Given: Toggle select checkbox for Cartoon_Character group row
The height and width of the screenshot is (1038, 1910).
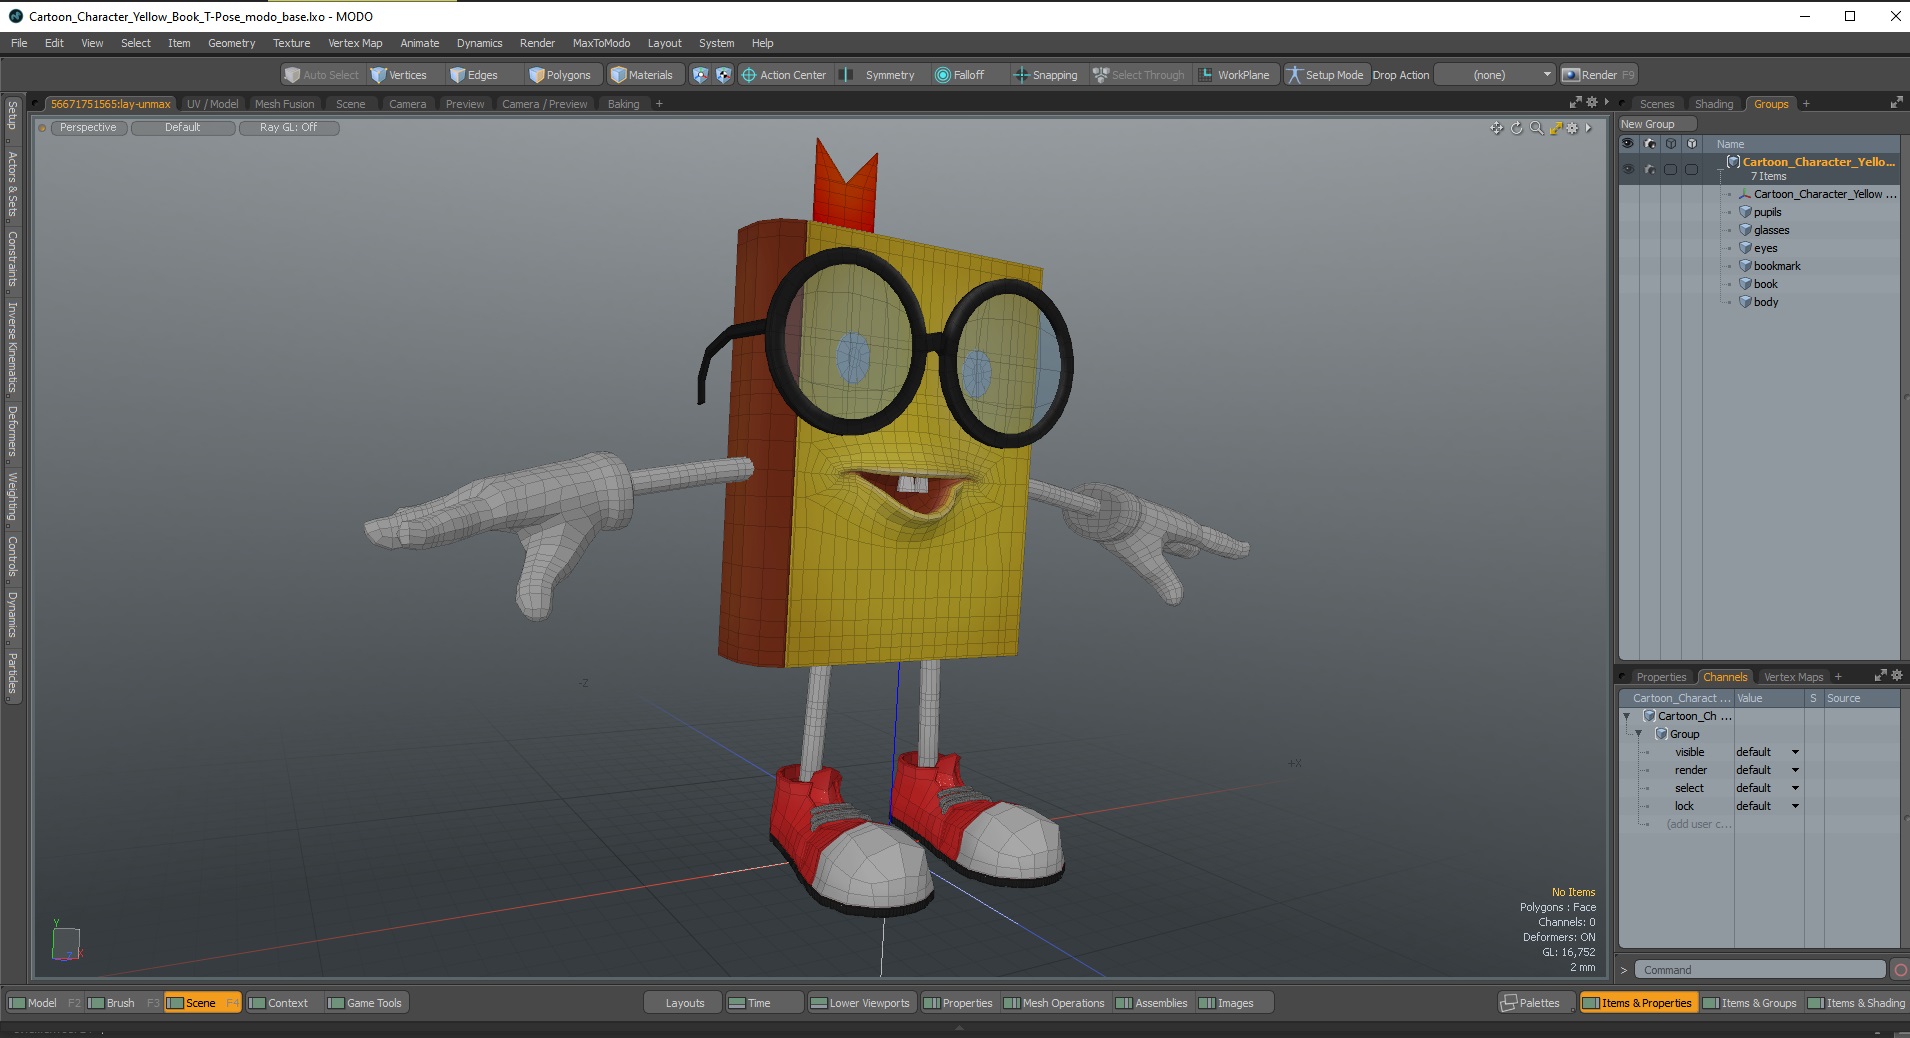Looking at the screenshot, I should click(x=1671, y=169).
